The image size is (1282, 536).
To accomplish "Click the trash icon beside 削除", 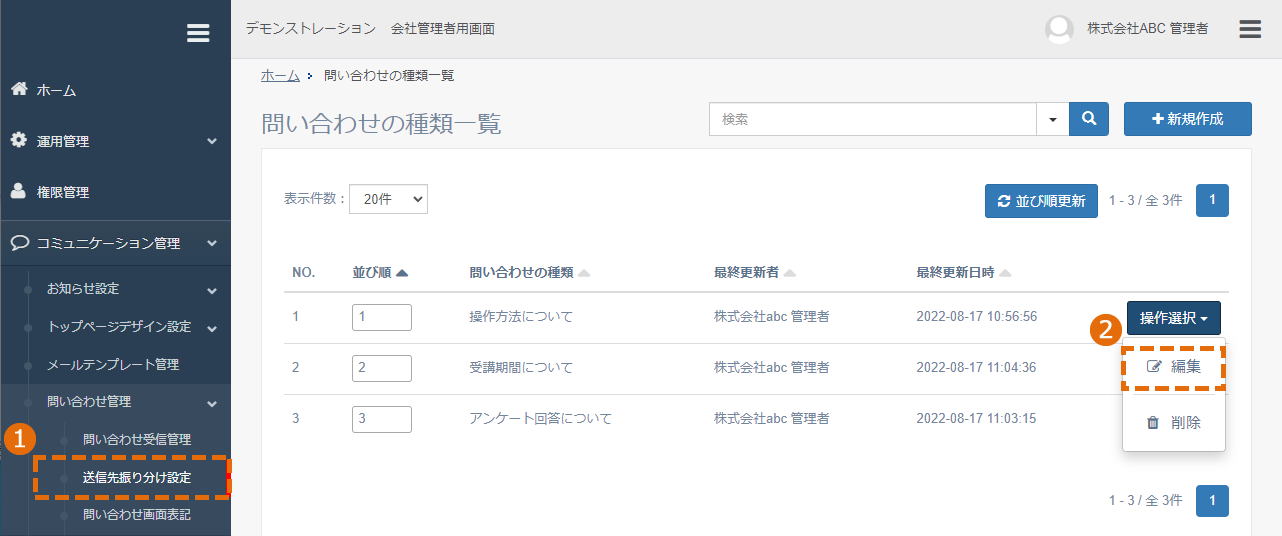I will [x=1153, y=423].
